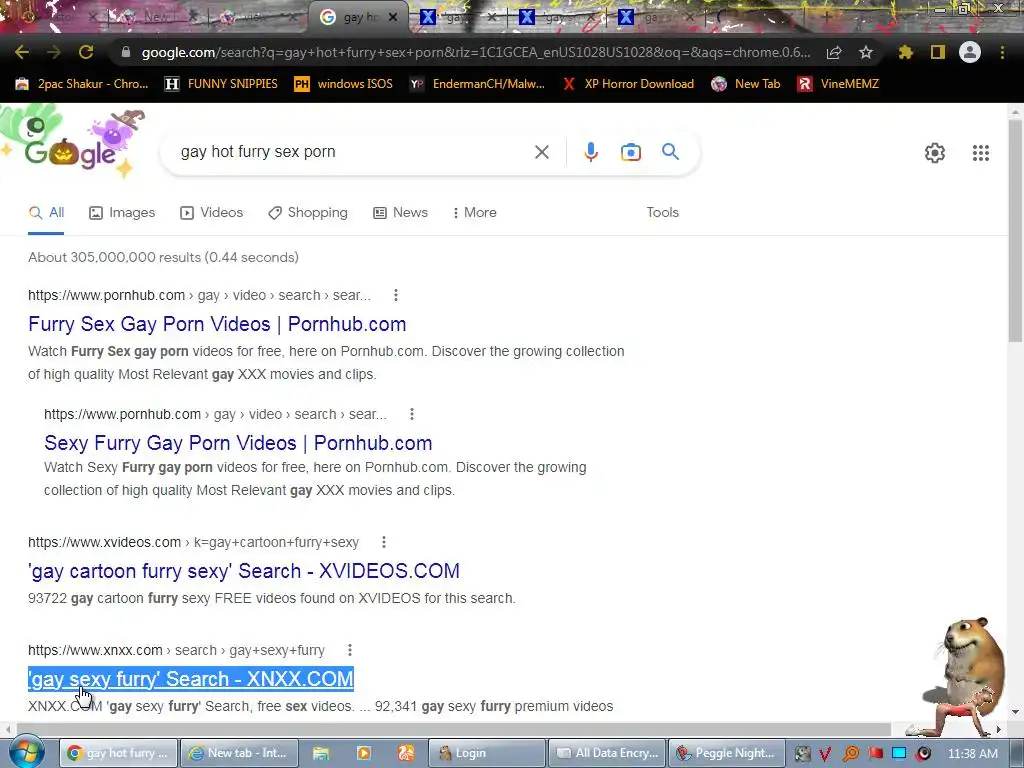Open the Google apps grid

(981, 153)
